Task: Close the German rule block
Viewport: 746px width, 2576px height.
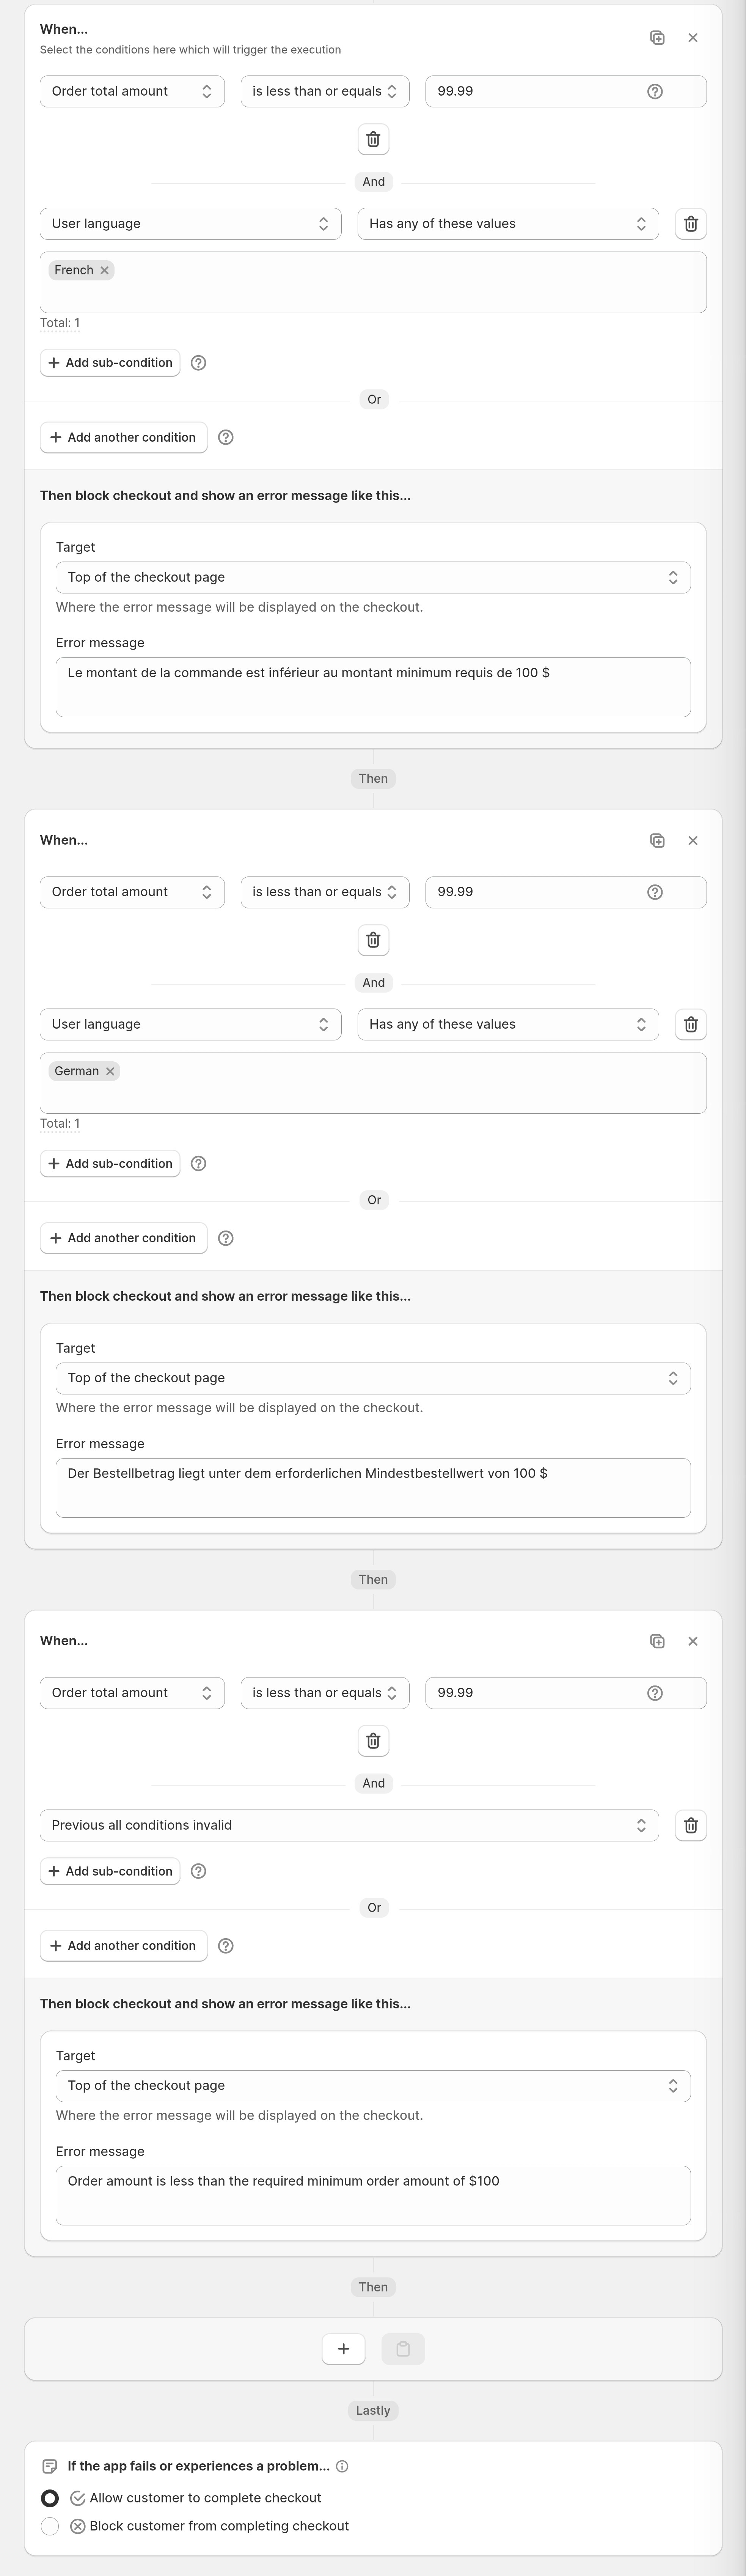Action: pyautogui.click(x=693, y=841)
